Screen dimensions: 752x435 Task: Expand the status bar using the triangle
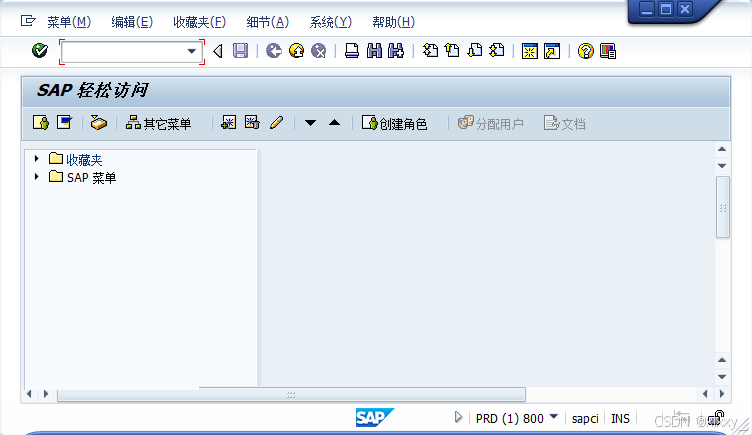(458, 417)
